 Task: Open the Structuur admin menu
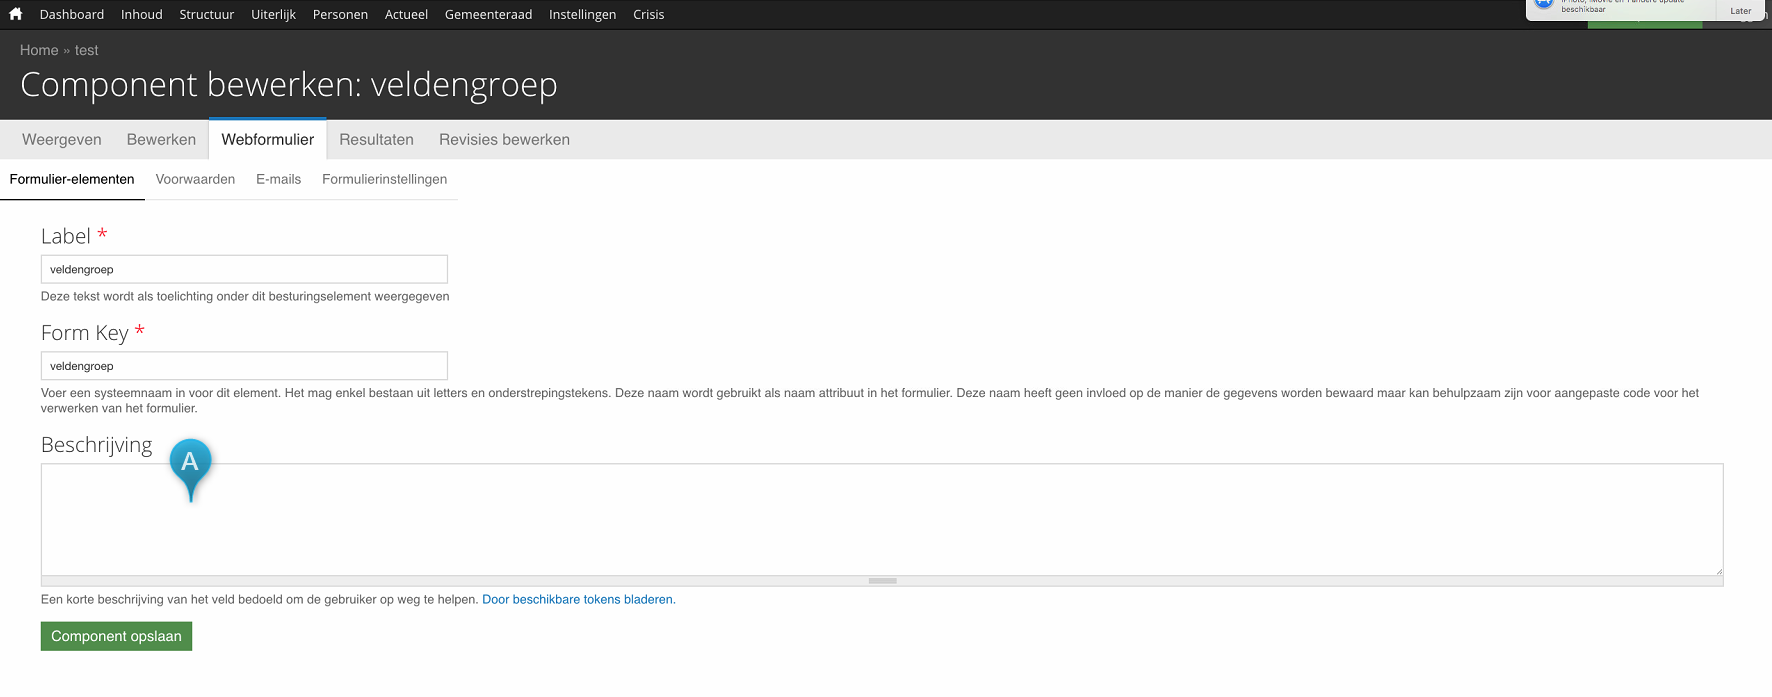tap(206, 14)
